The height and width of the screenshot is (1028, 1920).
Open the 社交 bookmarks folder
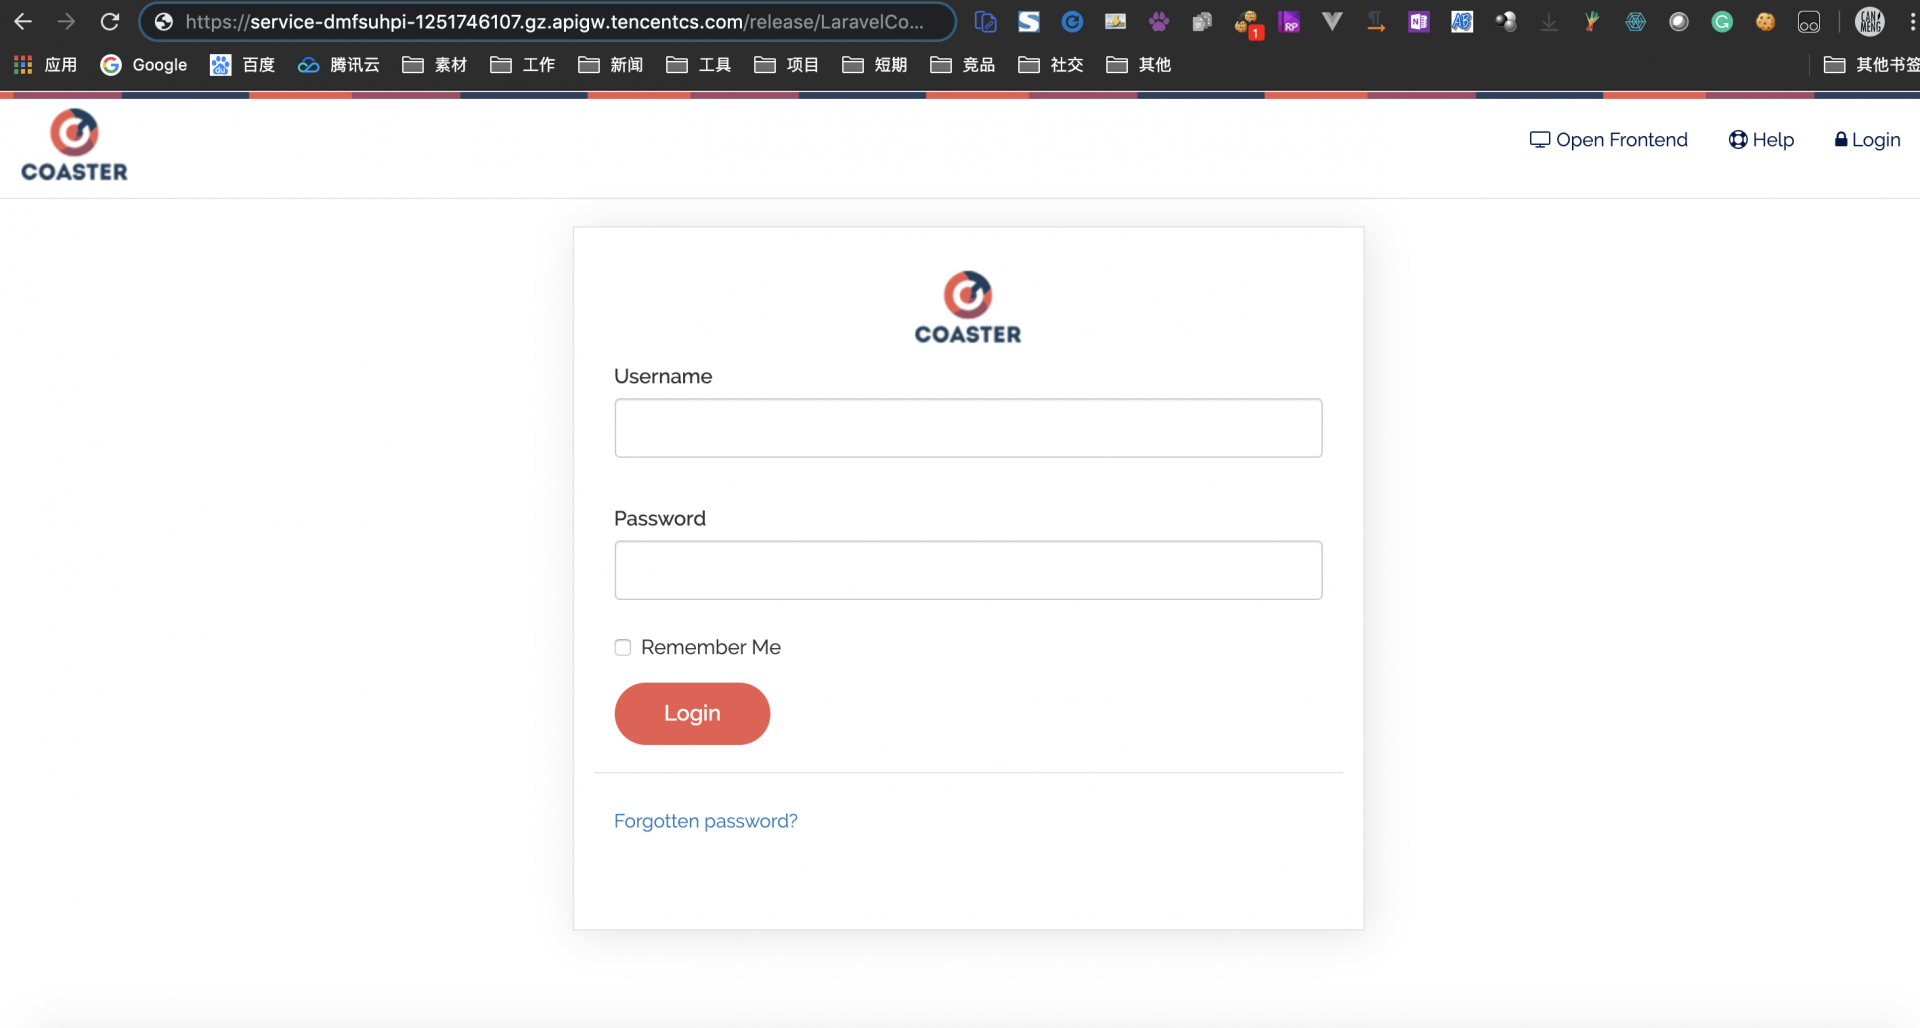click(x=1051, y=65)
